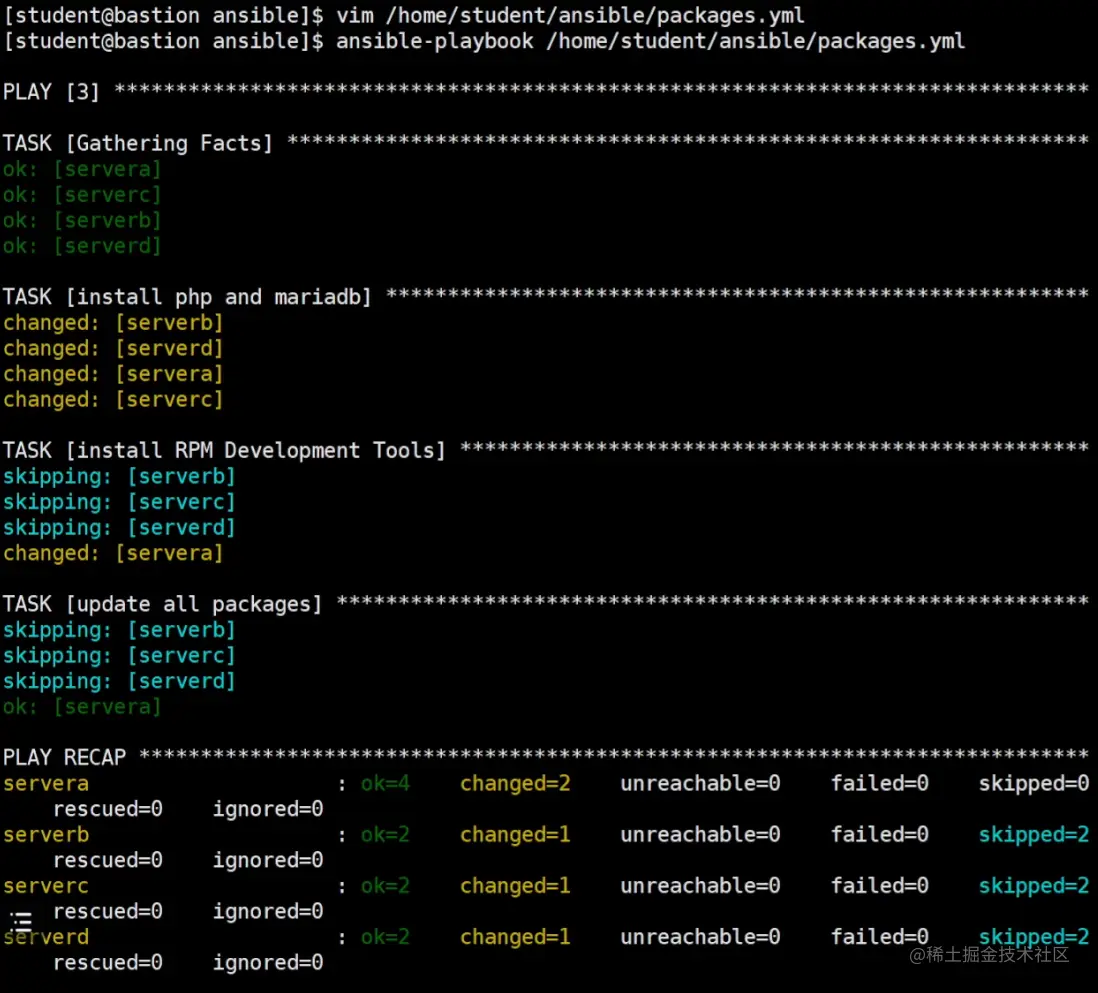
Task: Click 'rescued=0' beneath the servera recap row
Action: pyautogui.click(x=108, y=810)
